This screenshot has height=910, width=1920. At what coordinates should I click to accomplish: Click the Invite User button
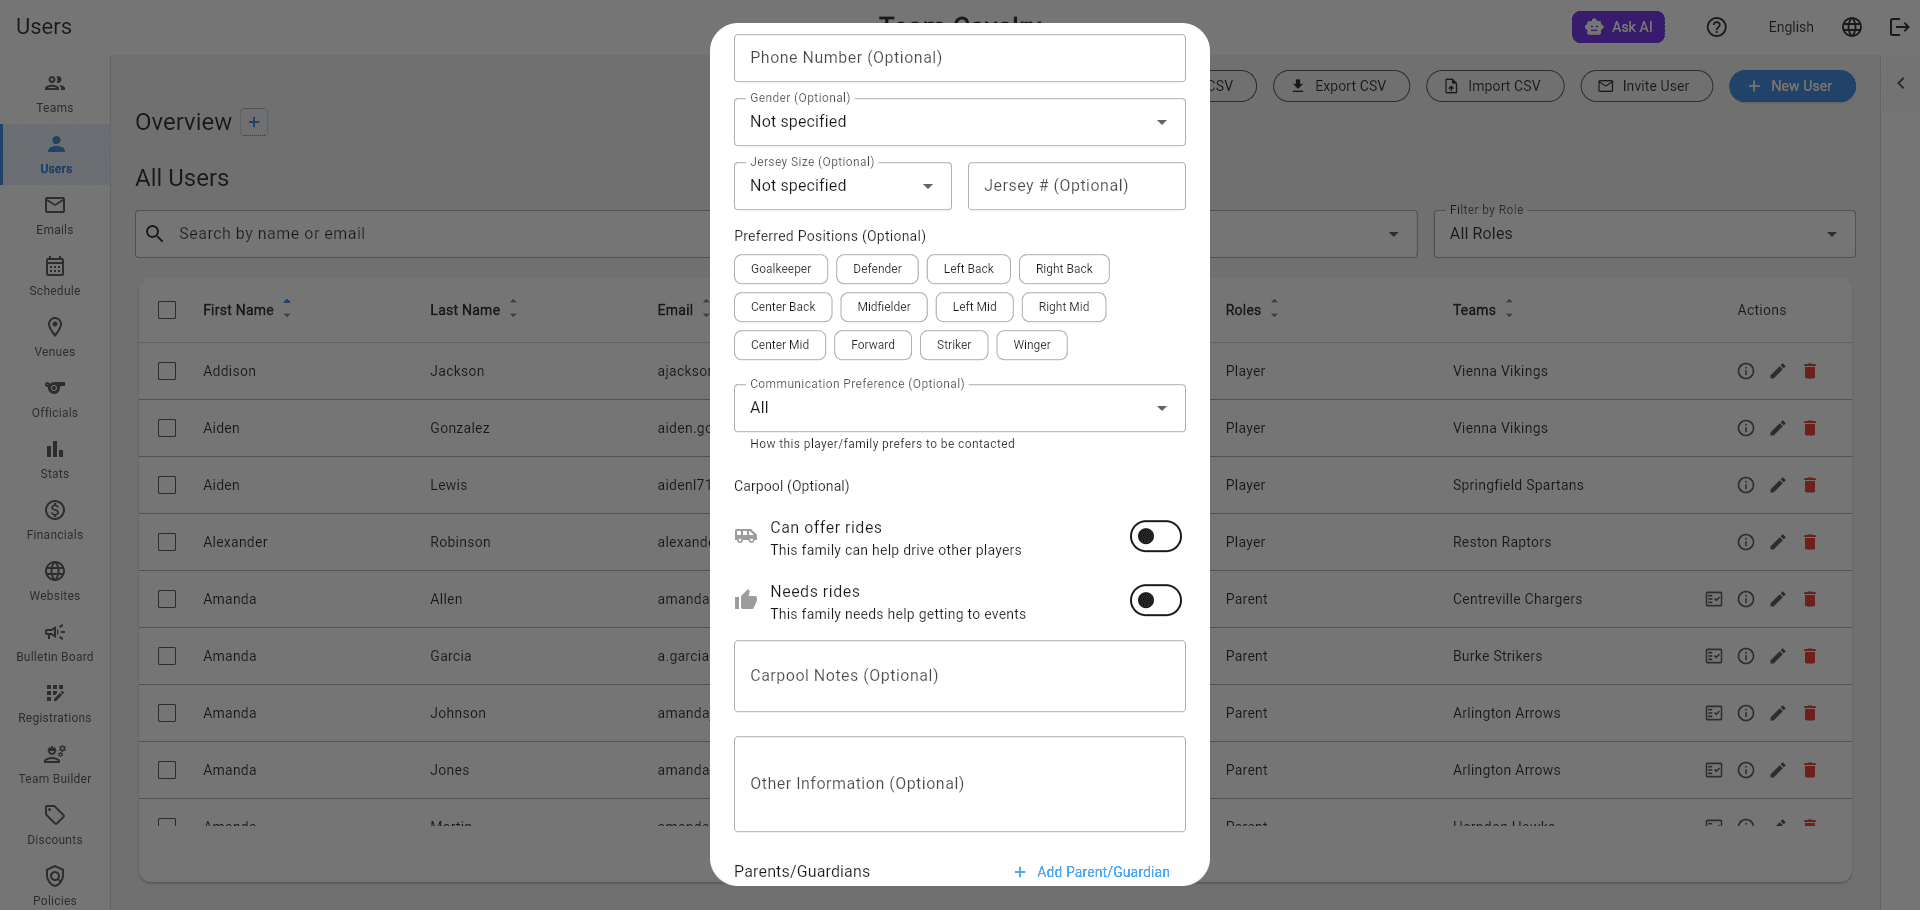(1646, 86)
